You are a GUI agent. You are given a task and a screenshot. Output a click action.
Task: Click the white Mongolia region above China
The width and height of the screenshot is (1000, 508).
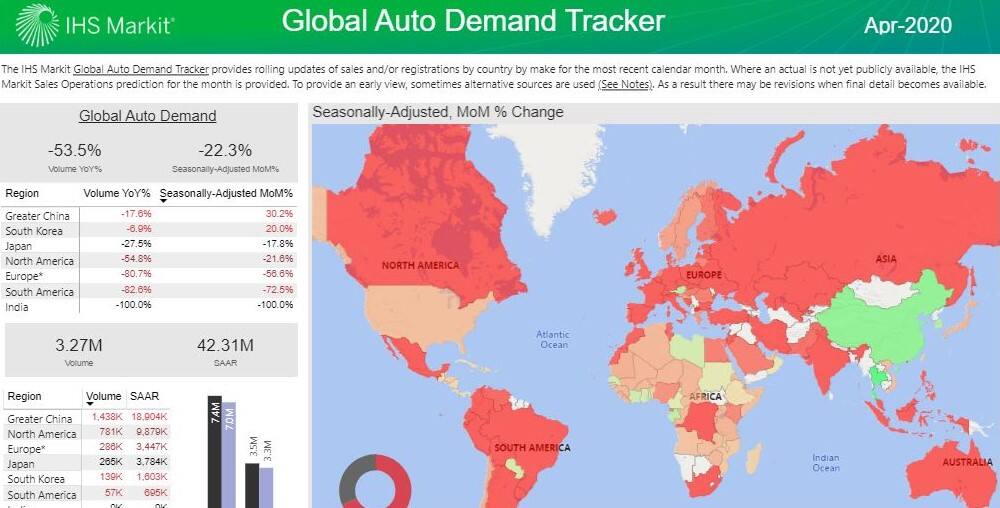[x=883, y=292]
